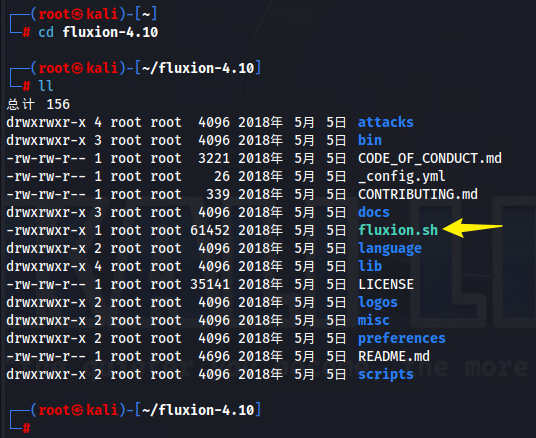Viewport: 536px width, 438px height.
Task: Select the LICENSE file name
Action: click(386, 284)
